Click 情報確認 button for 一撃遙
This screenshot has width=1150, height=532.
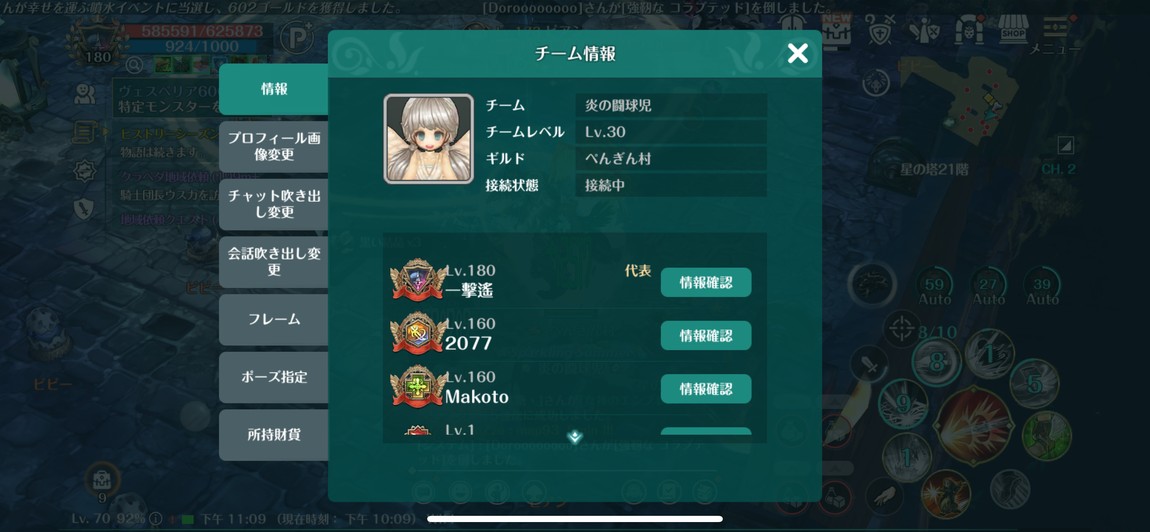[x=706, y=283]
